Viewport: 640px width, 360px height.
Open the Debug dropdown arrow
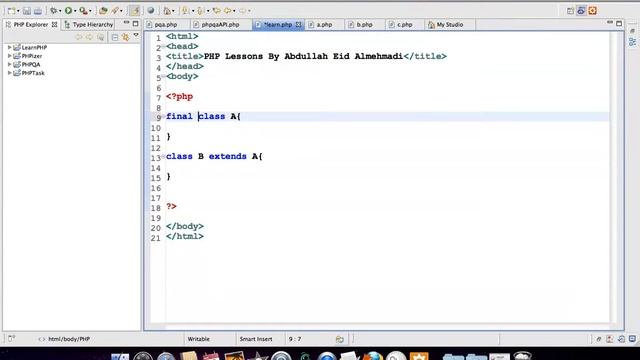coord(60,11)
